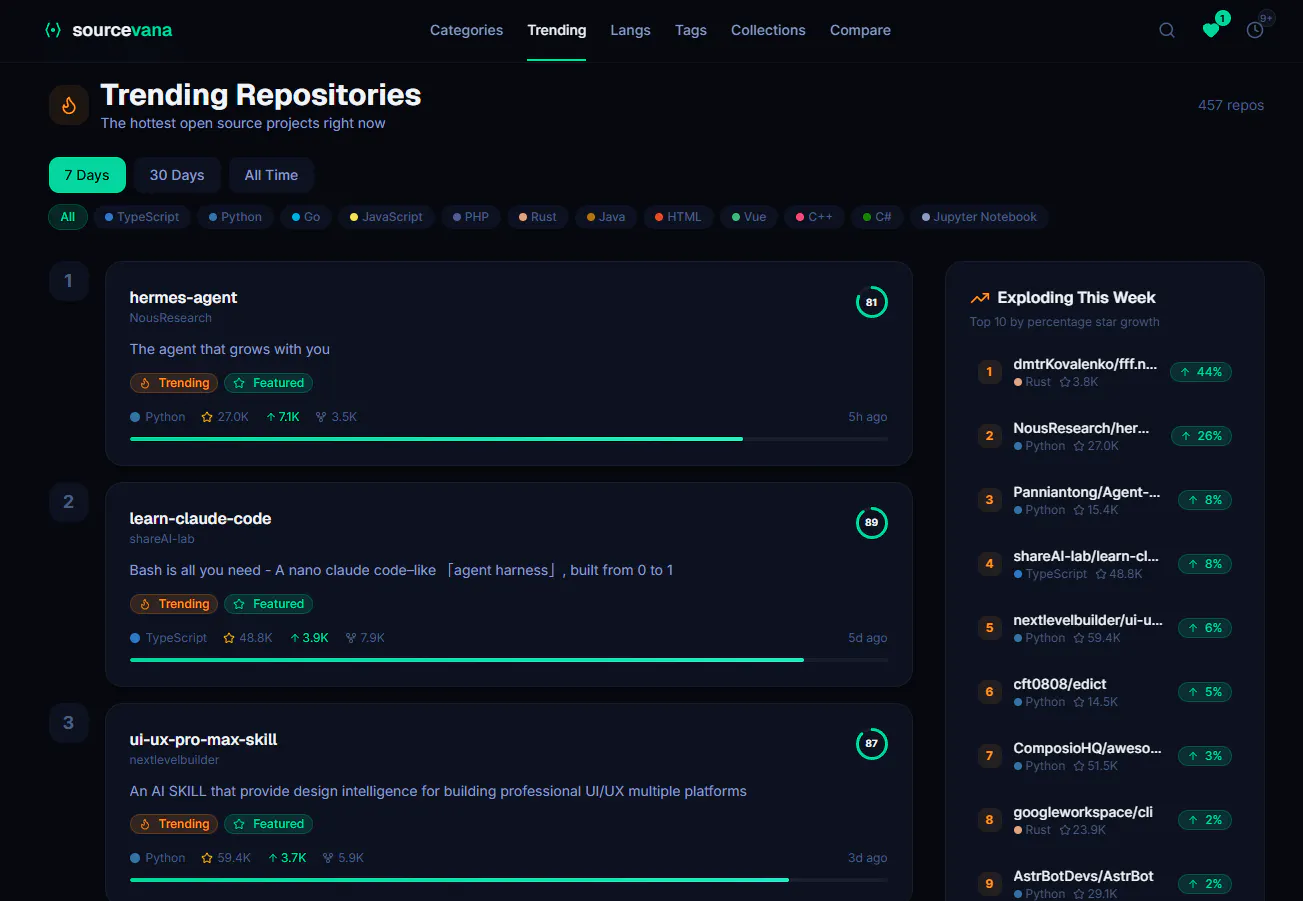Screen dimensions: 1303x901
Task: Filter by the Vue language chip
Action: 749,217
